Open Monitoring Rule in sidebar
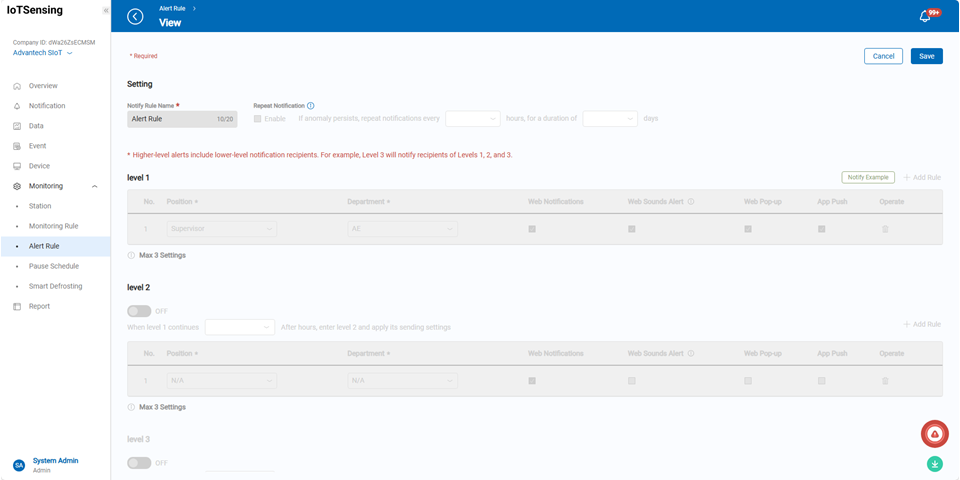 (x=53, y=226)
